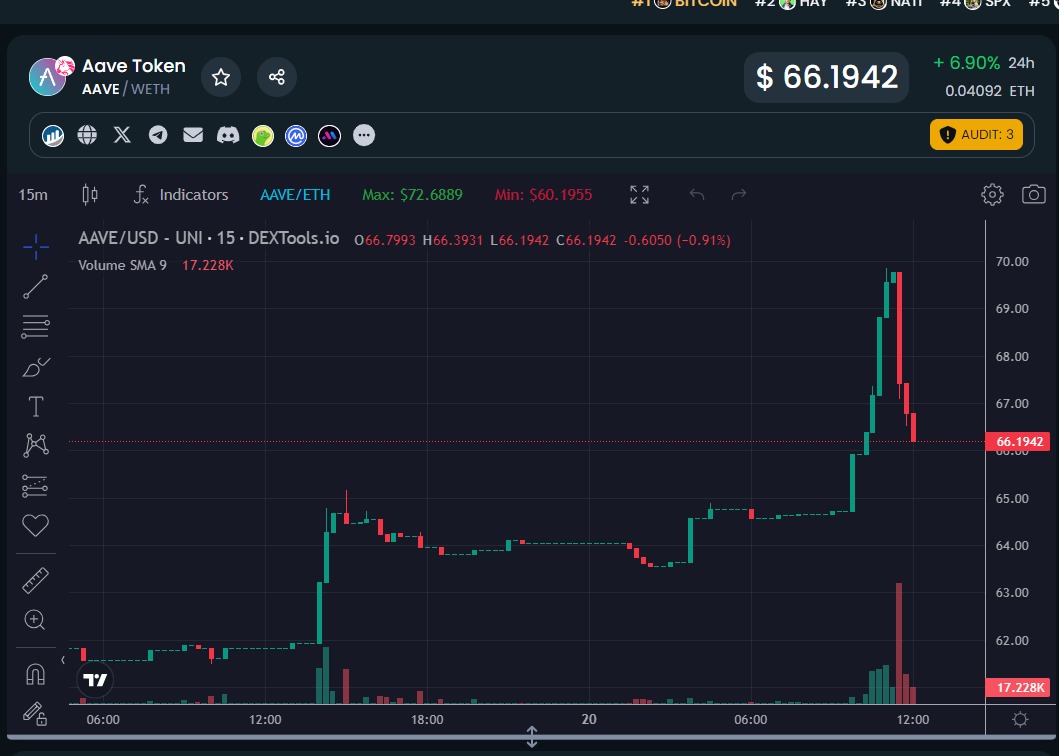This screenshot has width=1059, height=756.
Task: Open the CoinGecko listing icon
Action: pyautogui.click(x=263, y=136)
